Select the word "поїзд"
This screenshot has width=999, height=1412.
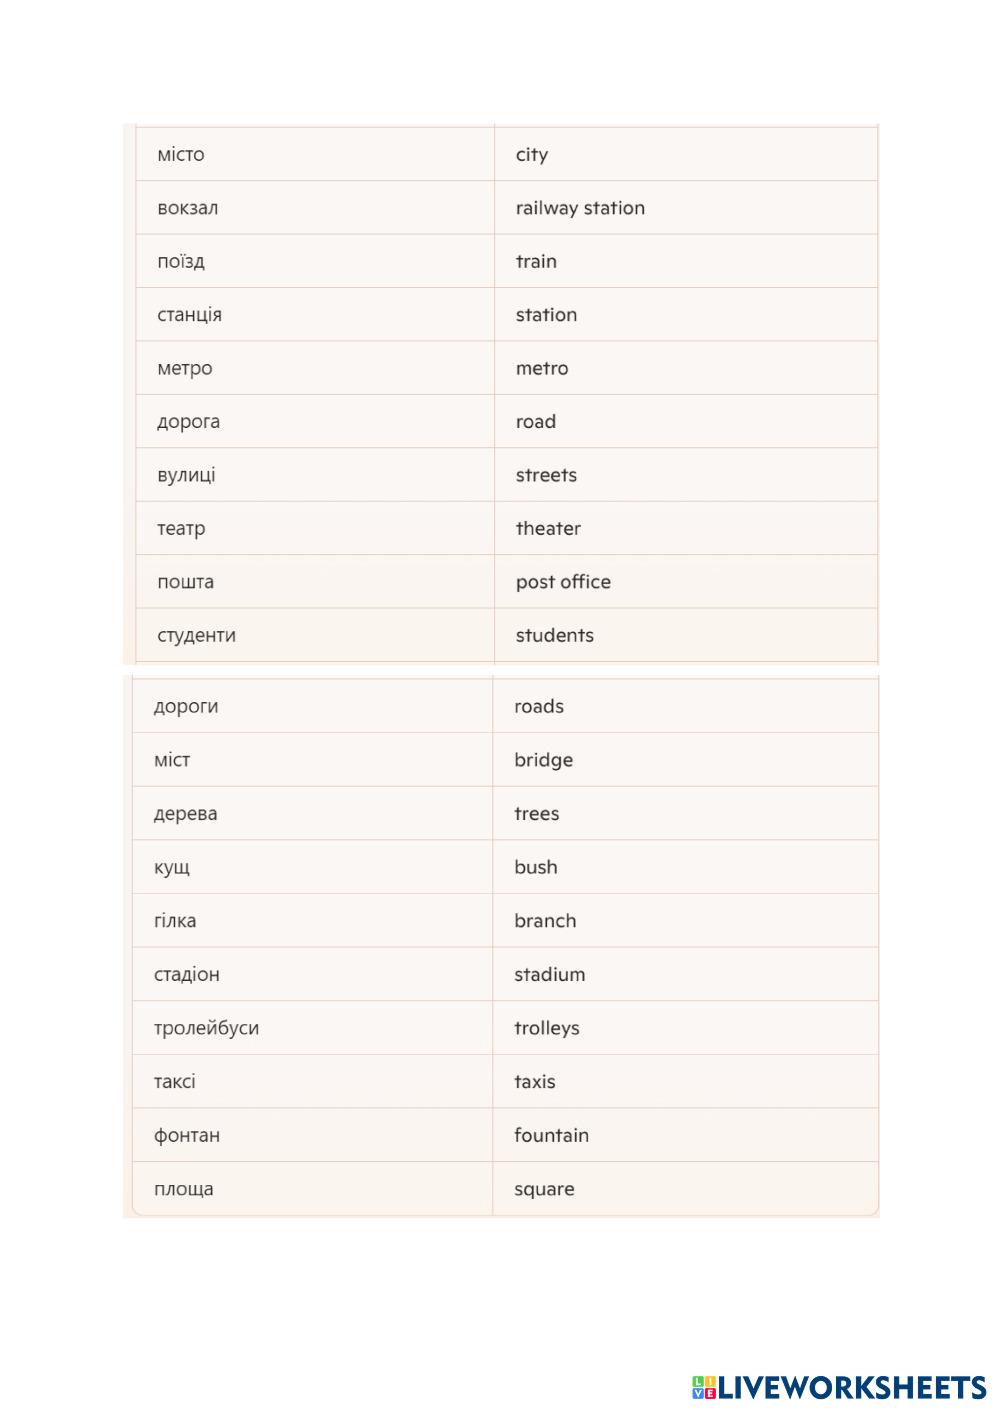tap(181, 262)
